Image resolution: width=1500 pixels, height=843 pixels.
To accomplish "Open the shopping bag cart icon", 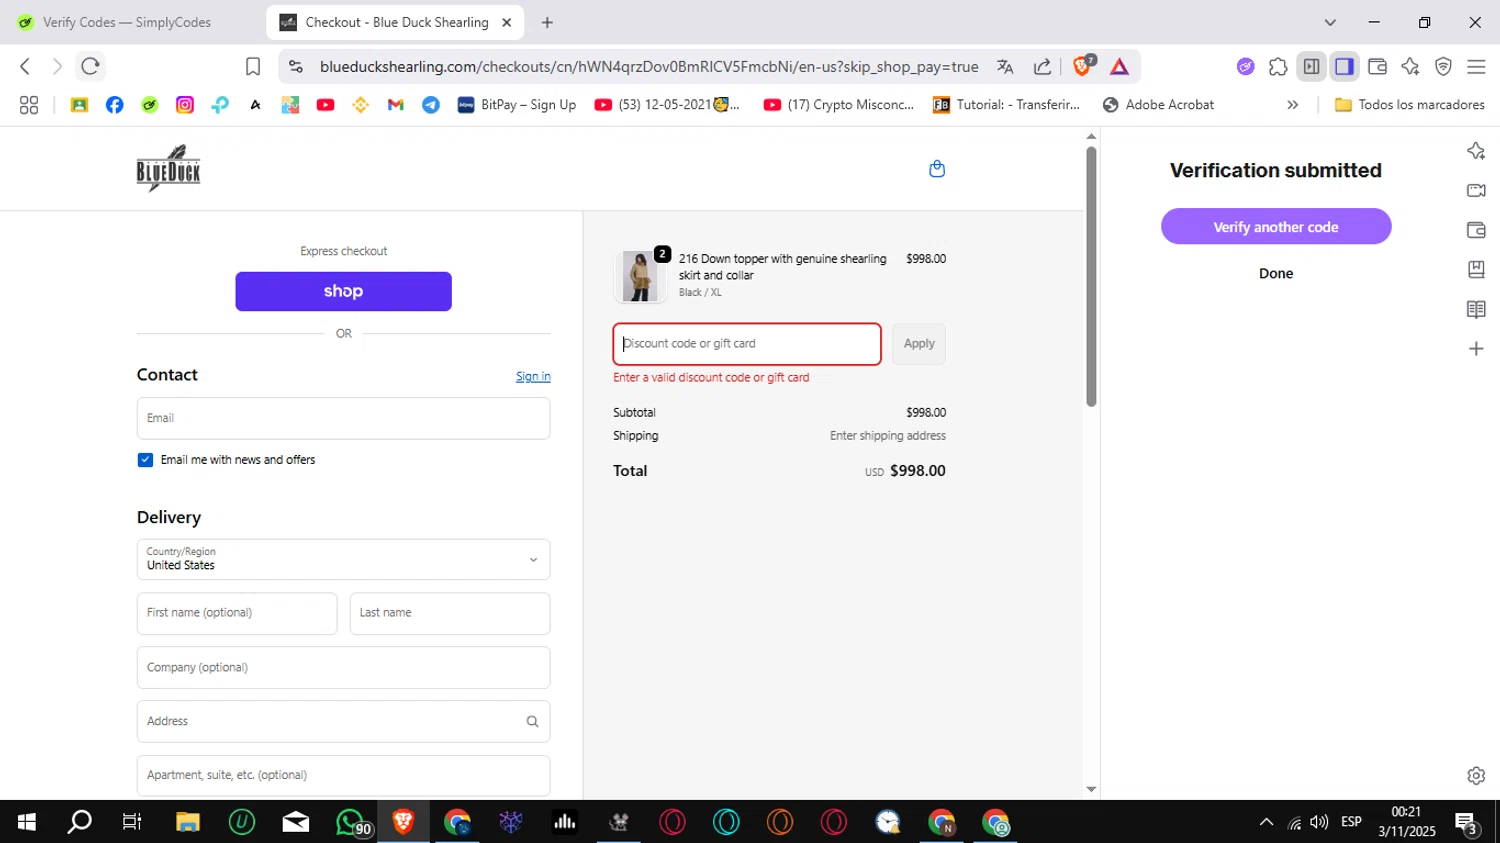I will click(937, 168).
